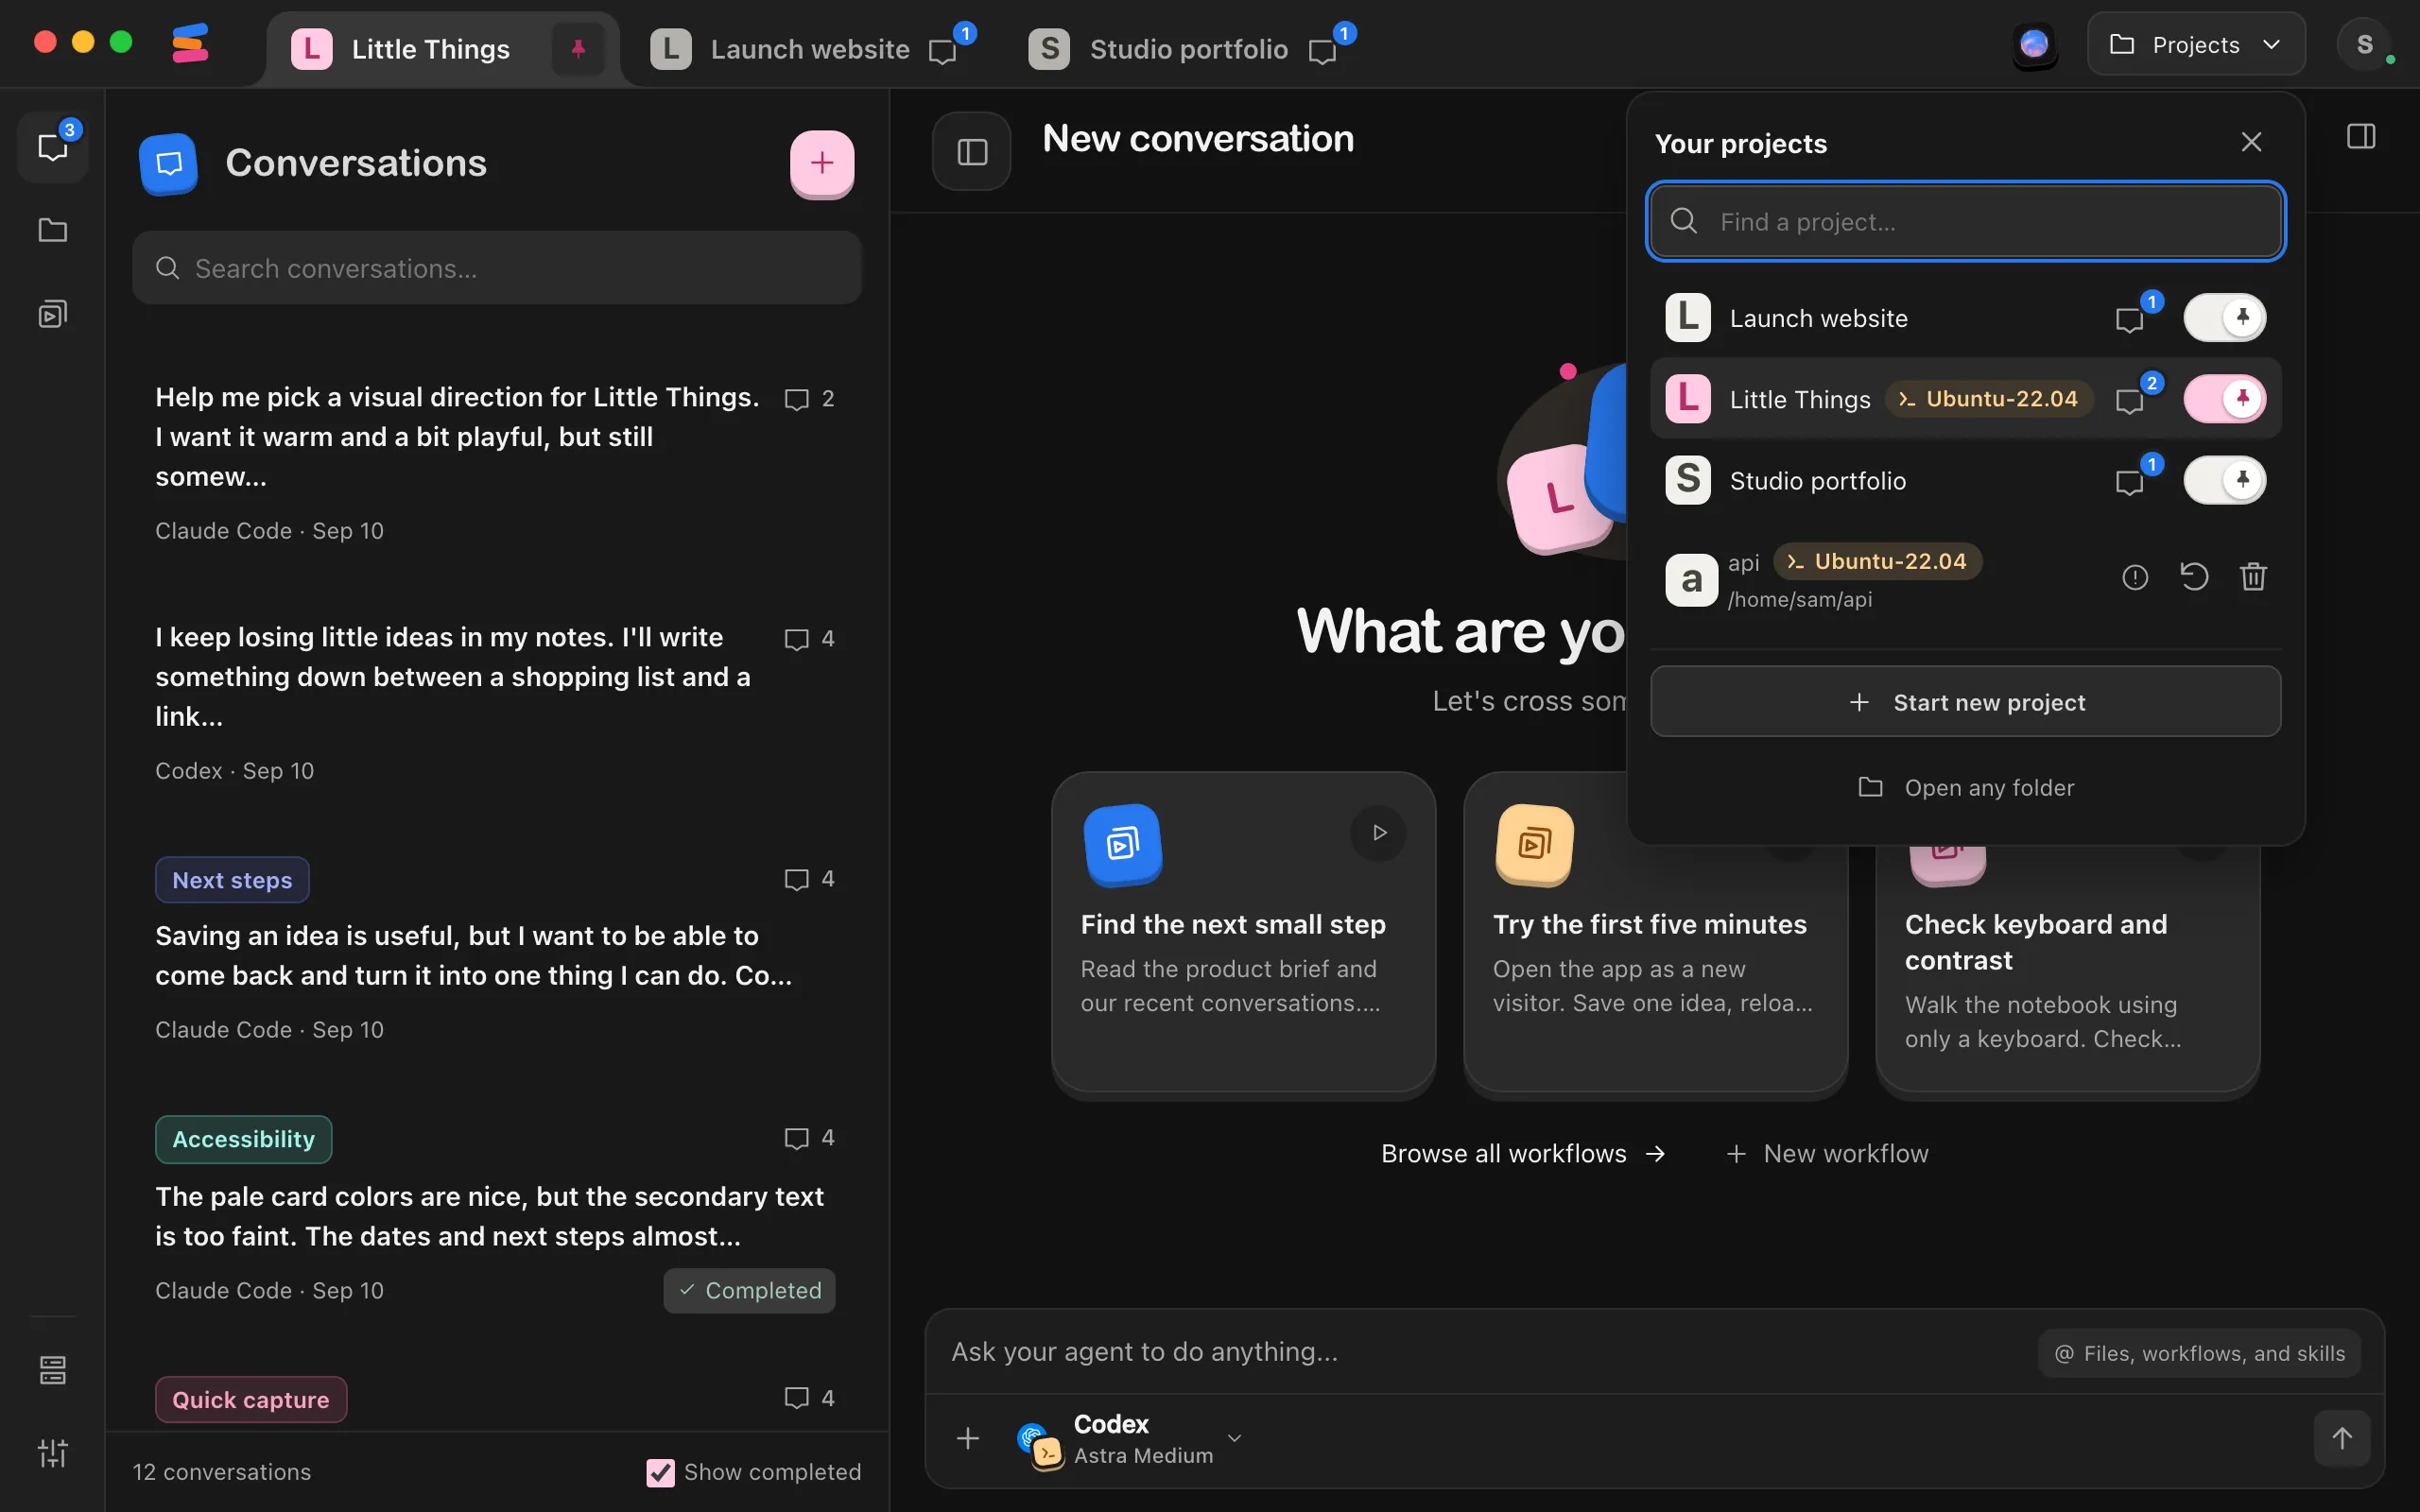
Task: Click the Files, workflows, and skills chip
Action: coord(2199,1353)
